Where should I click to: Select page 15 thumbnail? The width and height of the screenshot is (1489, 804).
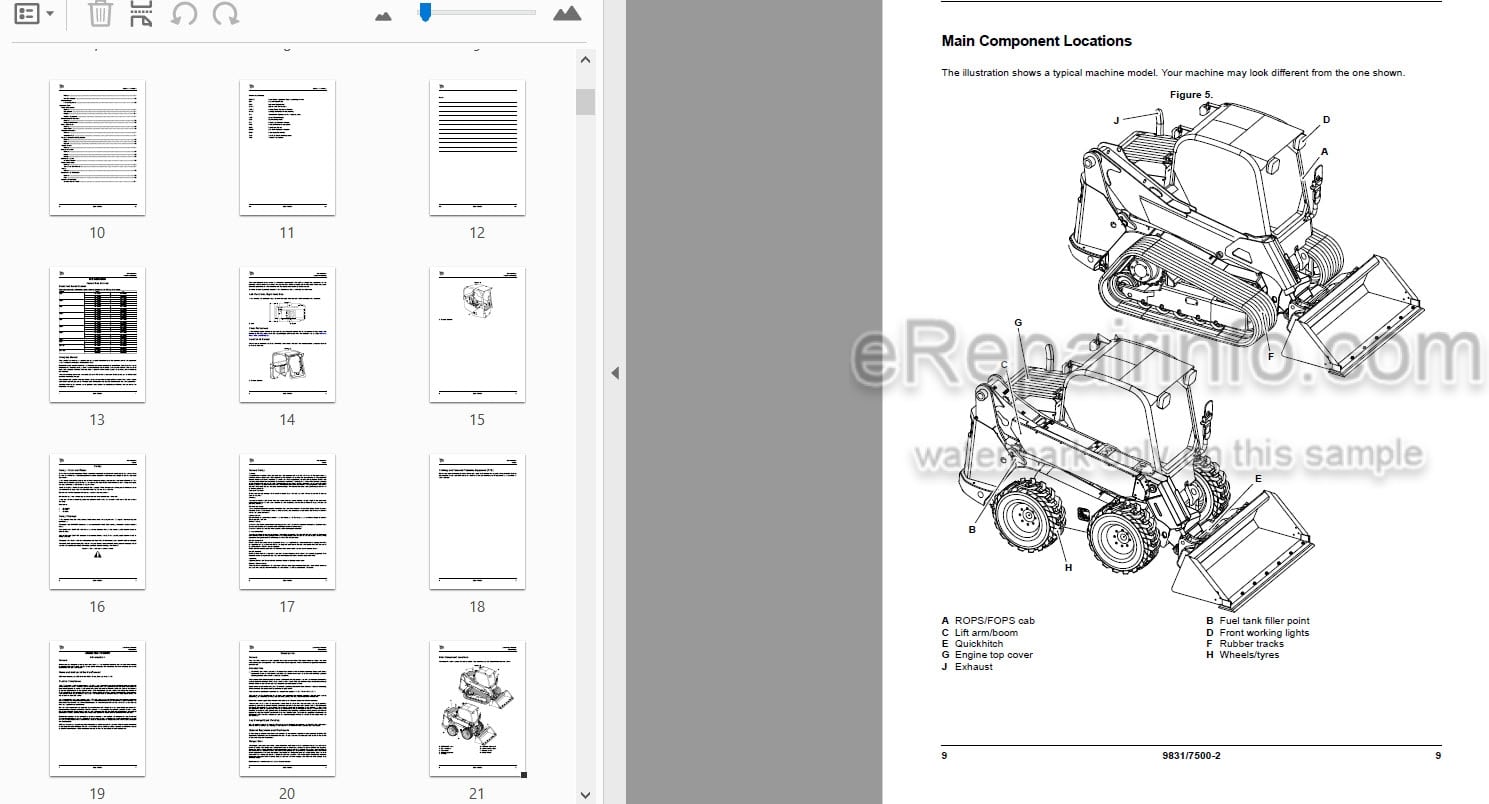(x=477, y=334)
